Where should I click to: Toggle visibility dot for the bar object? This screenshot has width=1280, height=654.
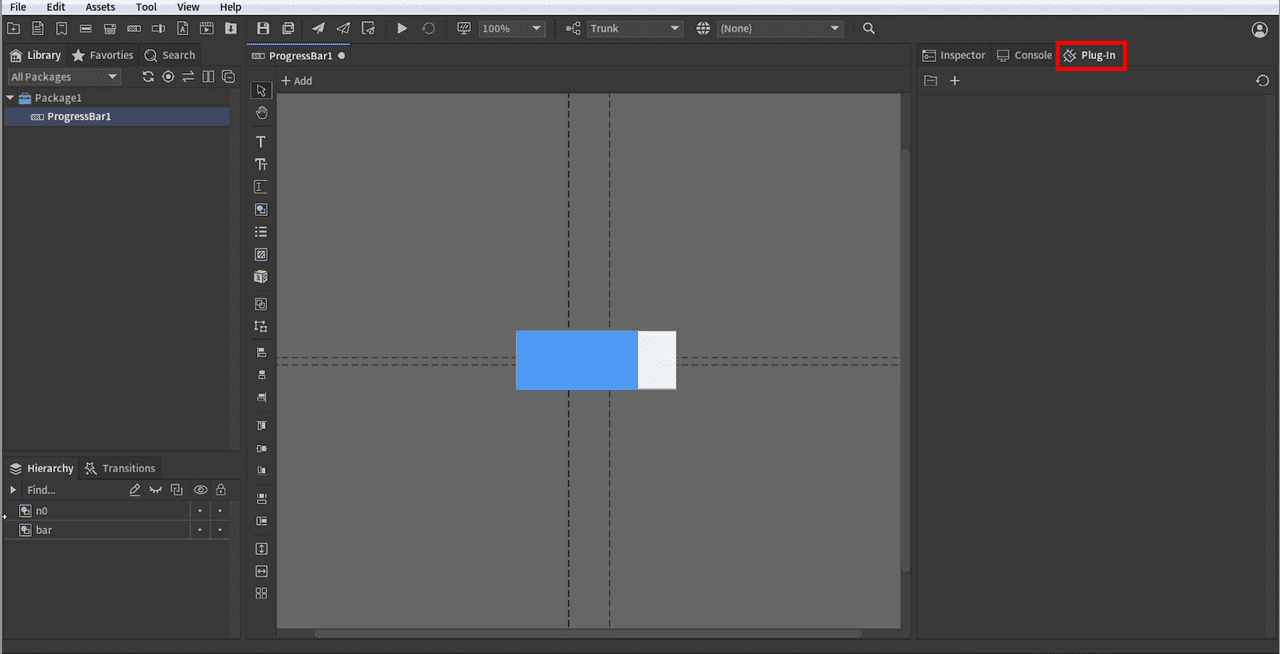tap(200, 530)
